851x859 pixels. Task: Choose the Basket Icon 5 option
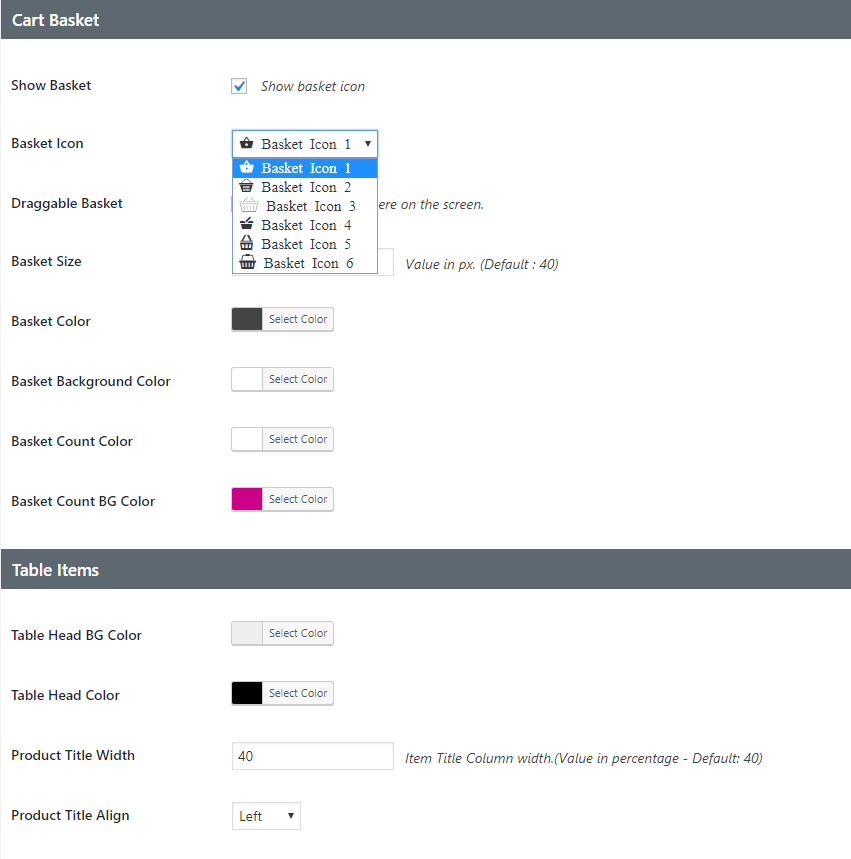[305, 244]
